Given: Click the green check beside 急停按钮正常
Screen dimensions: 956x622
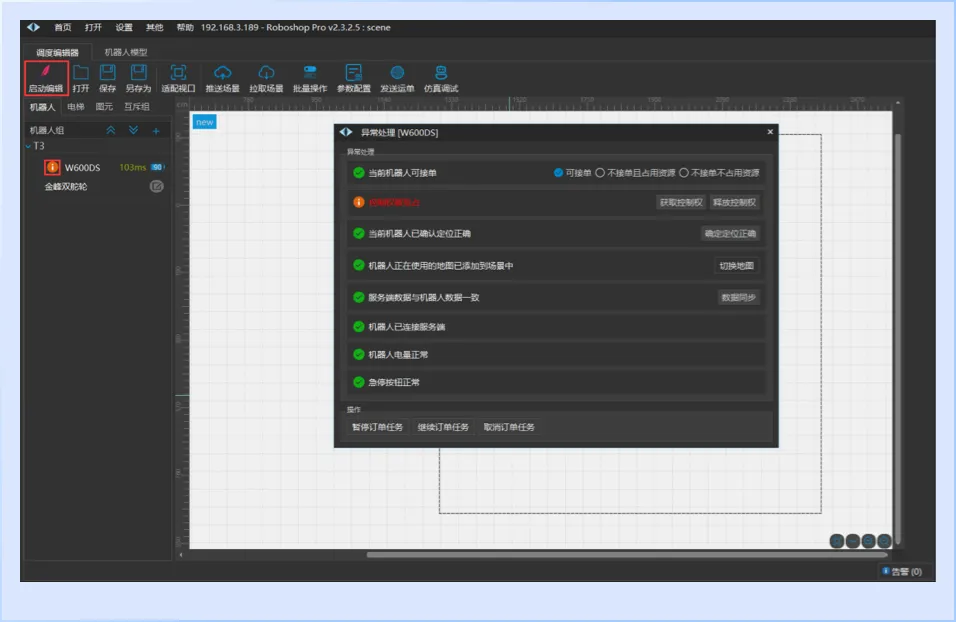Looking at the screenshot, I should click(358, 382).
